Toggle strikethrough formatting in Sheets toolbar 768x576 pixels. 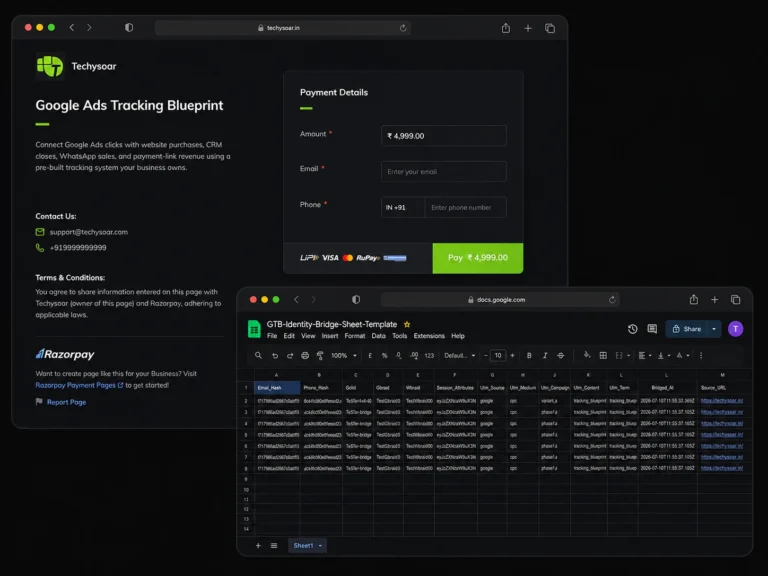tap(561, 356)
